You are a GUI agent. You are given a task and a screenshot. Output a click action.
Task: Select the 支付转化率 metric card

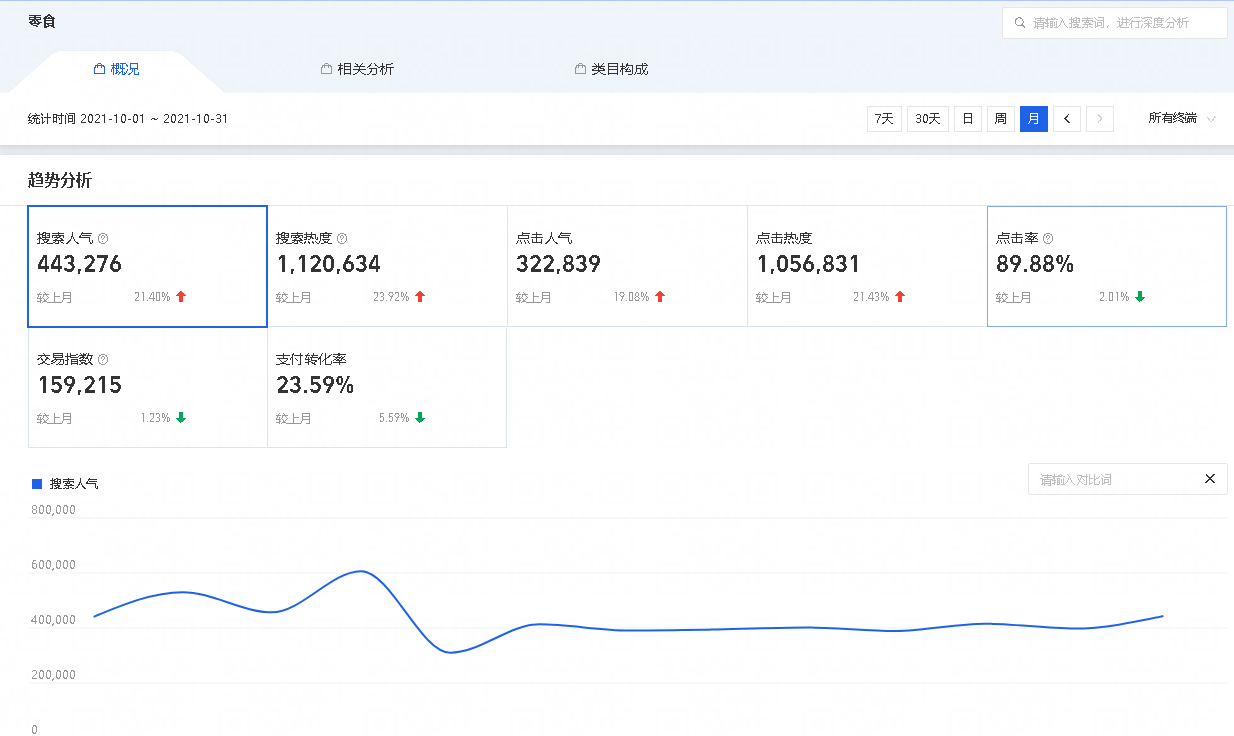tap(387, 387)
